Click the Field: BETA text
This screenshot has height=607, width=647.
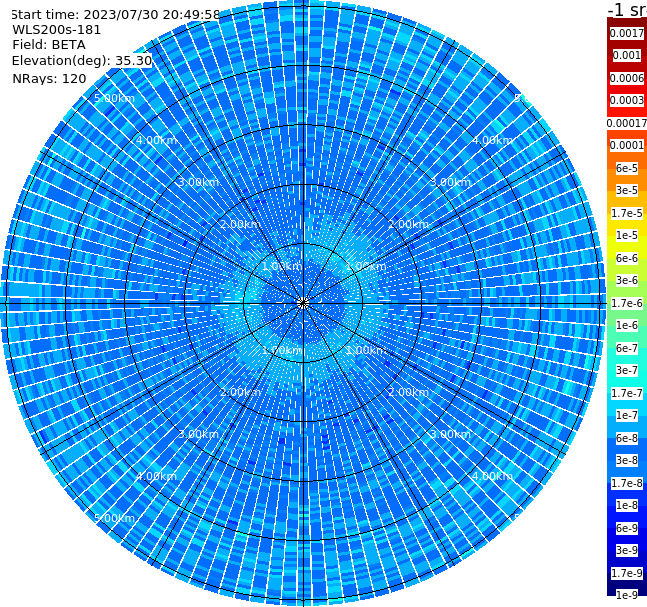[49, 45]
